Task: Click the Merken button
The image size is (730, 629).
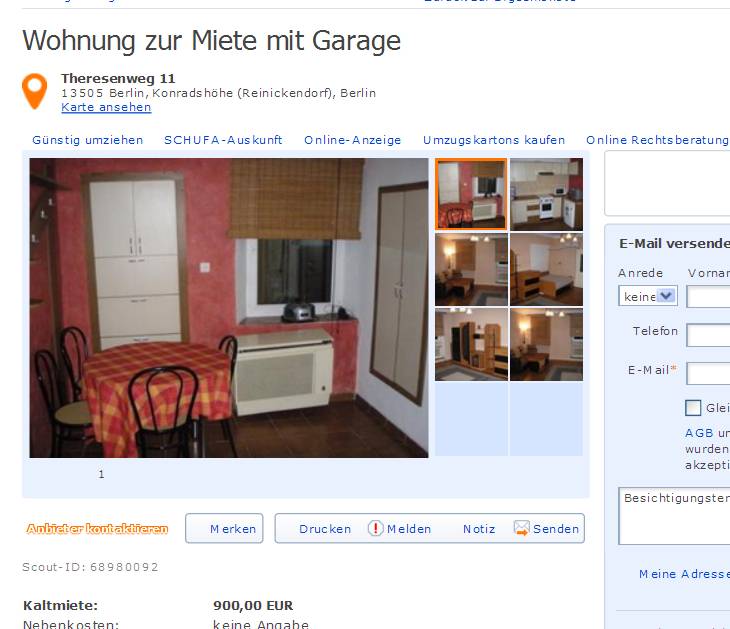Action: [224, 528]
